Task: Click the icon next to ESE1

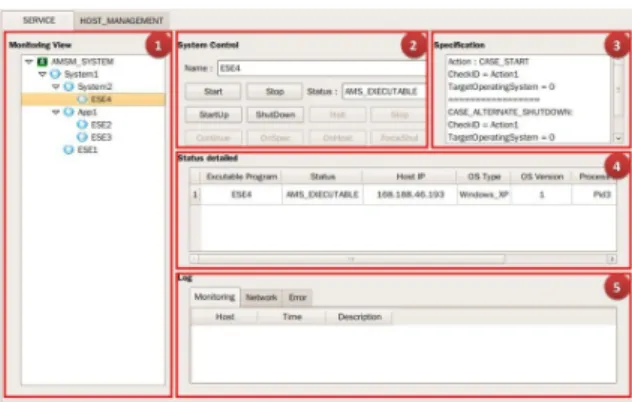Action: pos(69,150)
